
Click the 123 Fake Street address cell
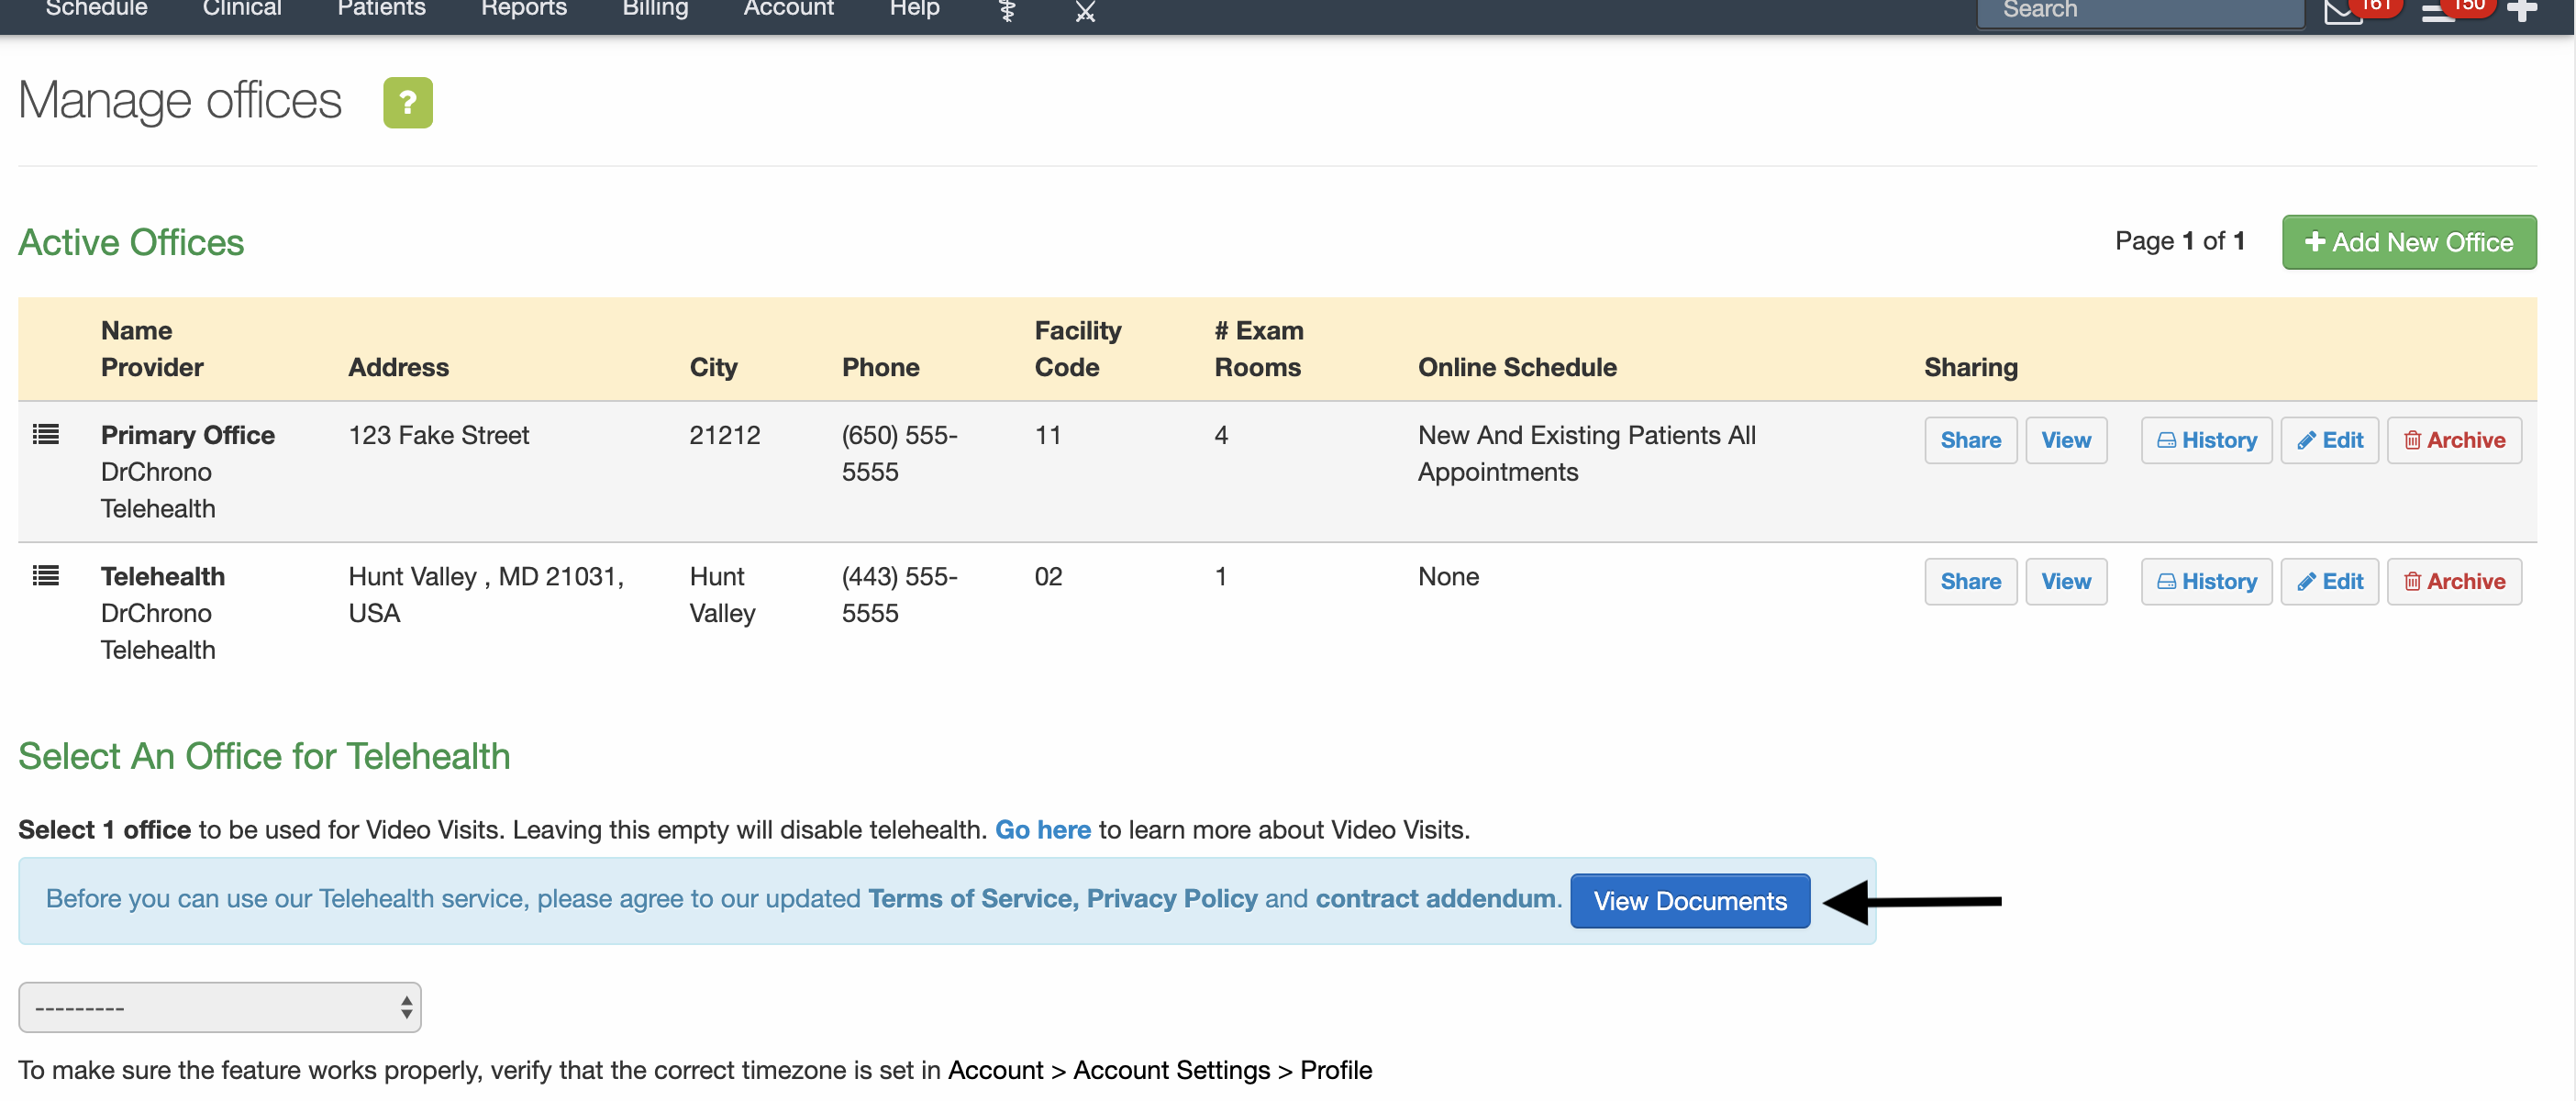pyautogui.click(x=438, y=435)
